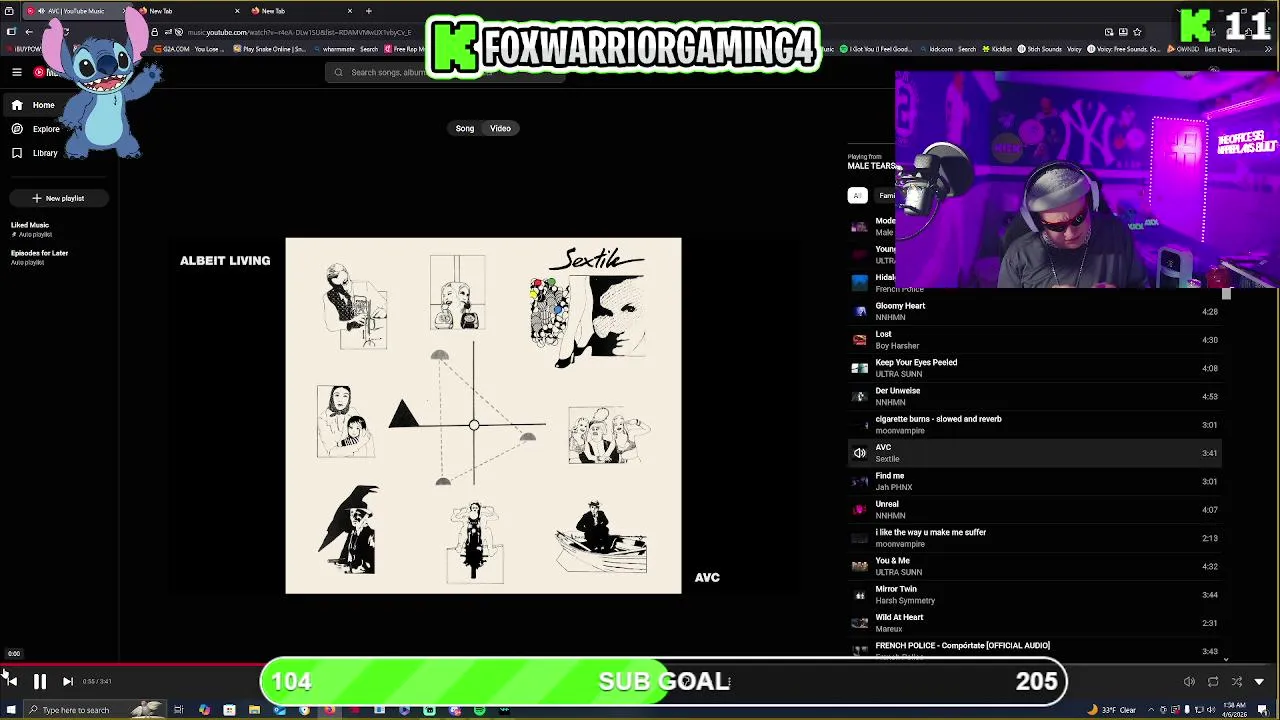Create a New playlist
The width and height of the screenshot is (1280, 720).
point(58,198)
